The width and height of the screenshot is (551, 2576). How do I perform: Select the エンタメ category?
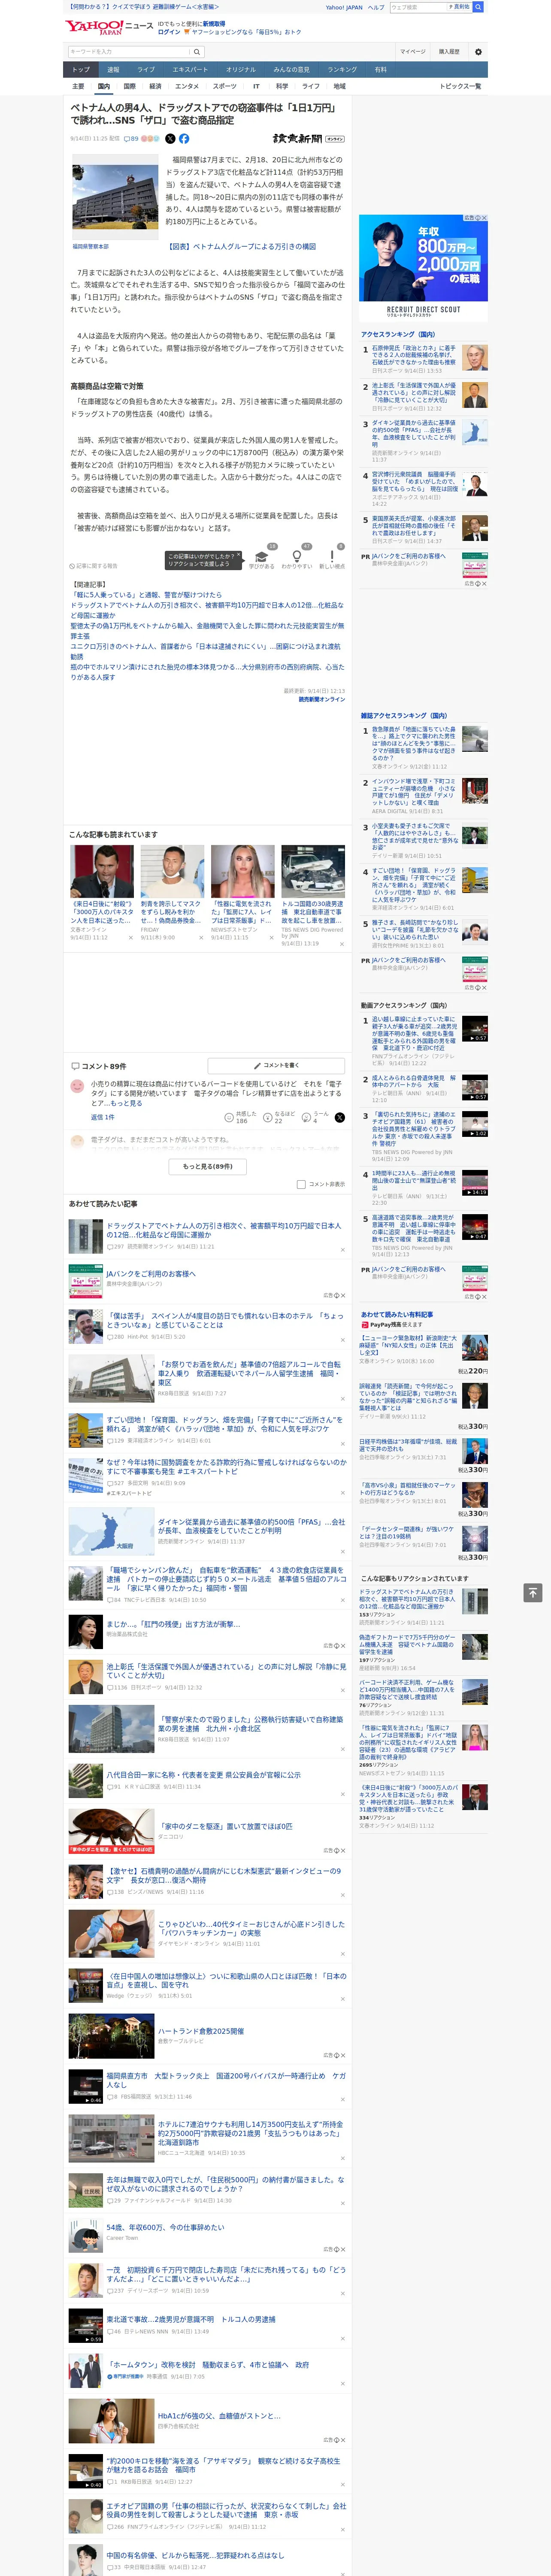click(187, 86)
